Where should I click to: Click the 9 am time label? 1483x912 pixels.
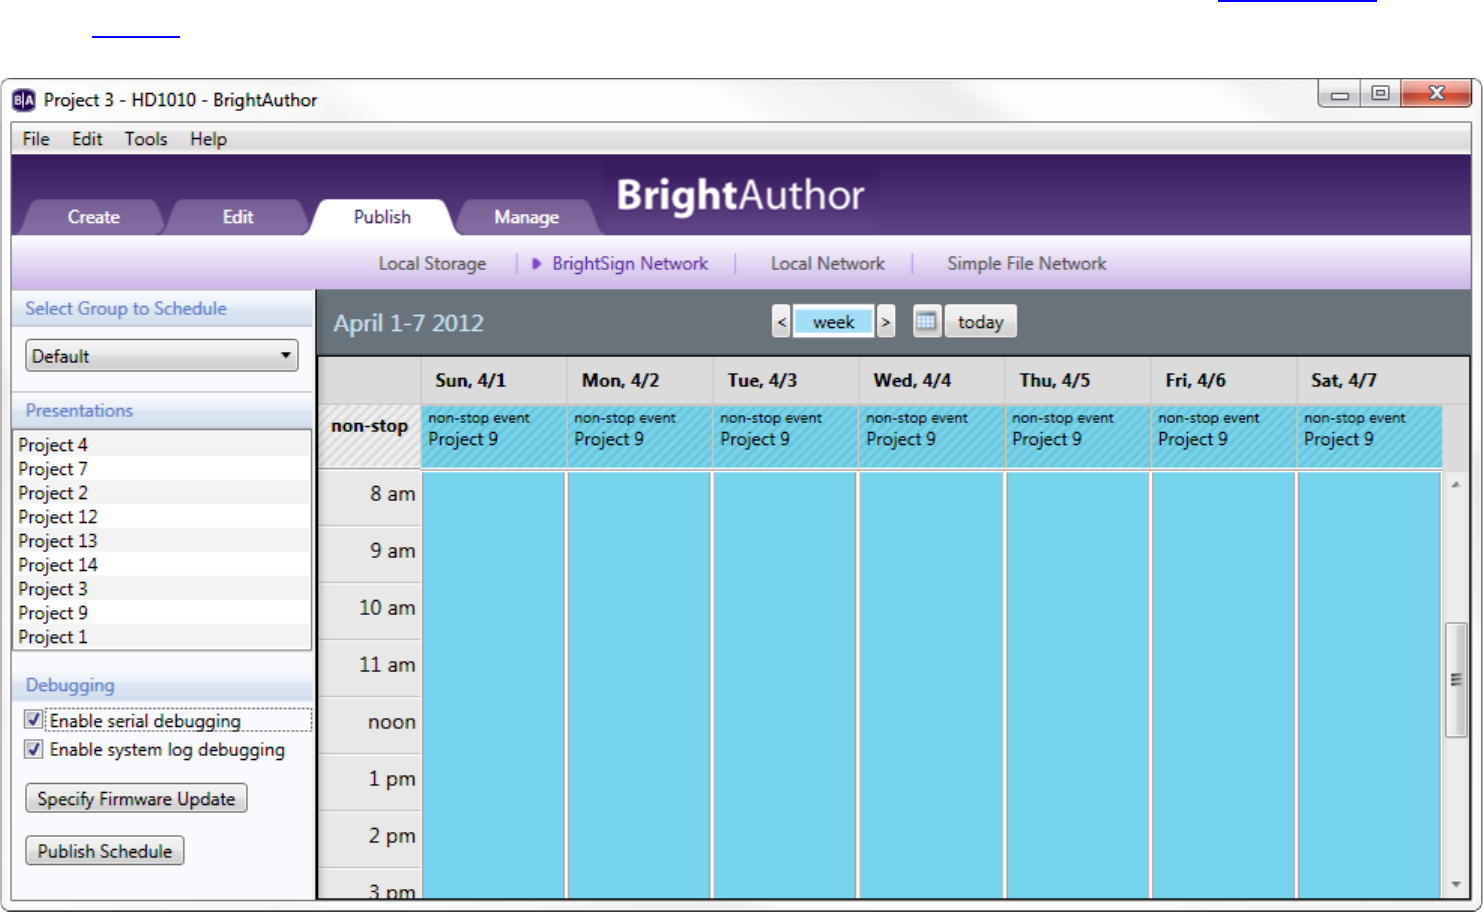point(392,551)
